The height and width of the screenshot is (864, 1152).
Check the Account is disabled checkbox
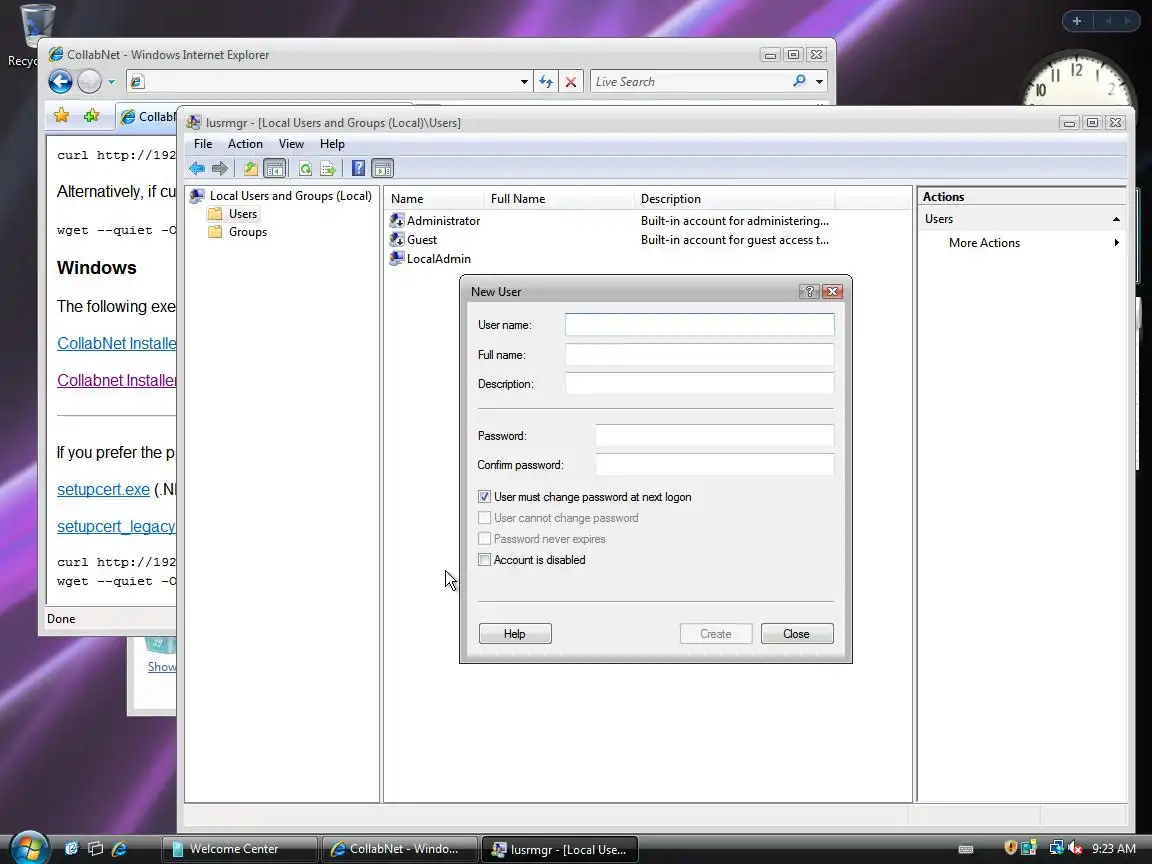click(x=484, y=560)
